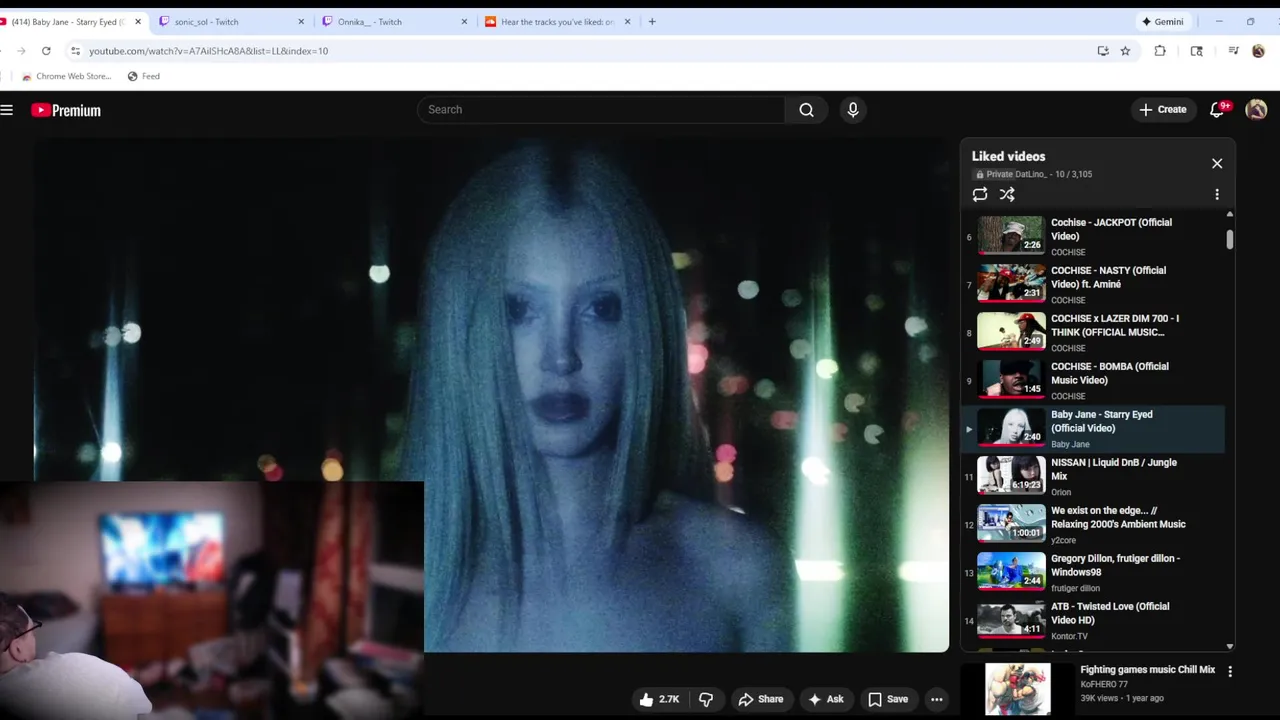
Task: Switch to sonic_sol Twitch tab
Action: coord(231,22)
